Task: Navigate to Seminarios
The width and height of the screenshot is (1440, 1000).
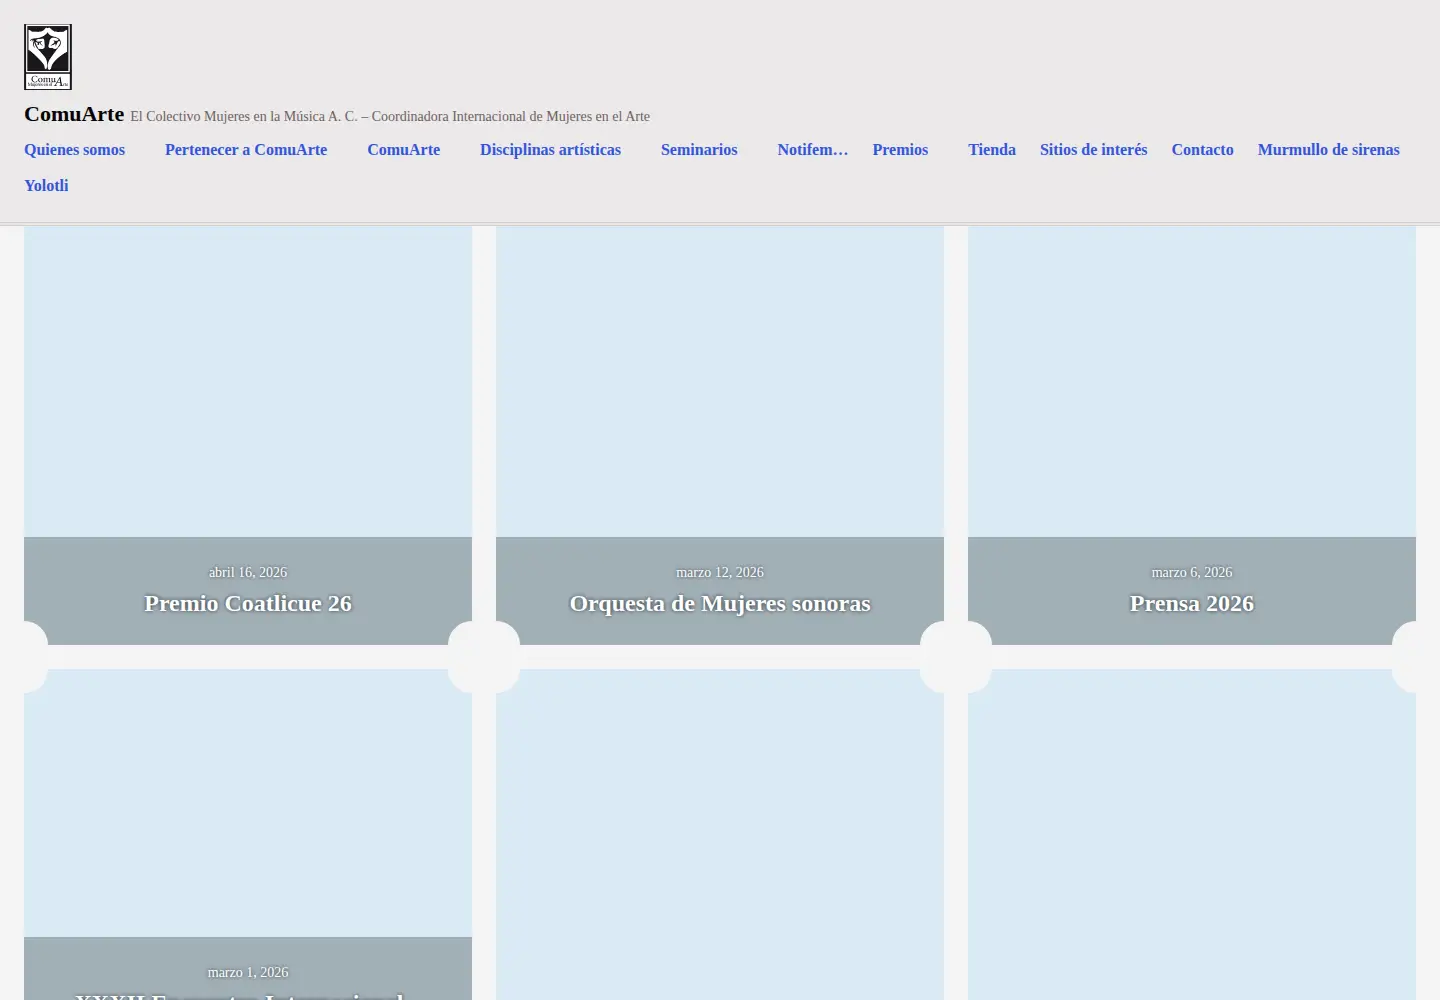Action: click(699, 150)
